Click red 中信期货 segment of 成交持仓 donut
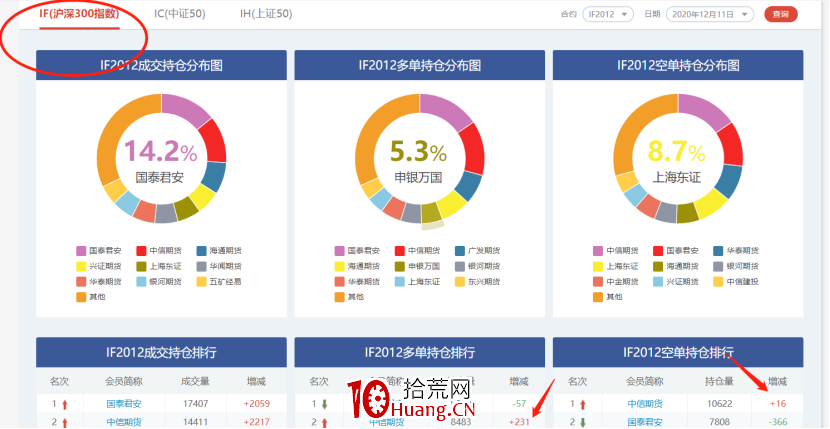830x429 pixels. [x=213, y=141]
